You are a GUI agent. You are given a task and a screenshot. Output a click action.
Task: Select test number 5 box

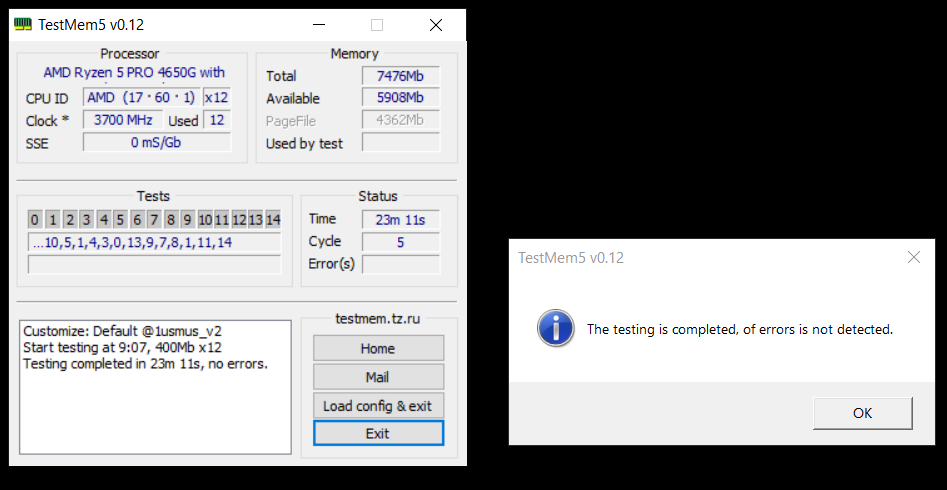point(120,219)
